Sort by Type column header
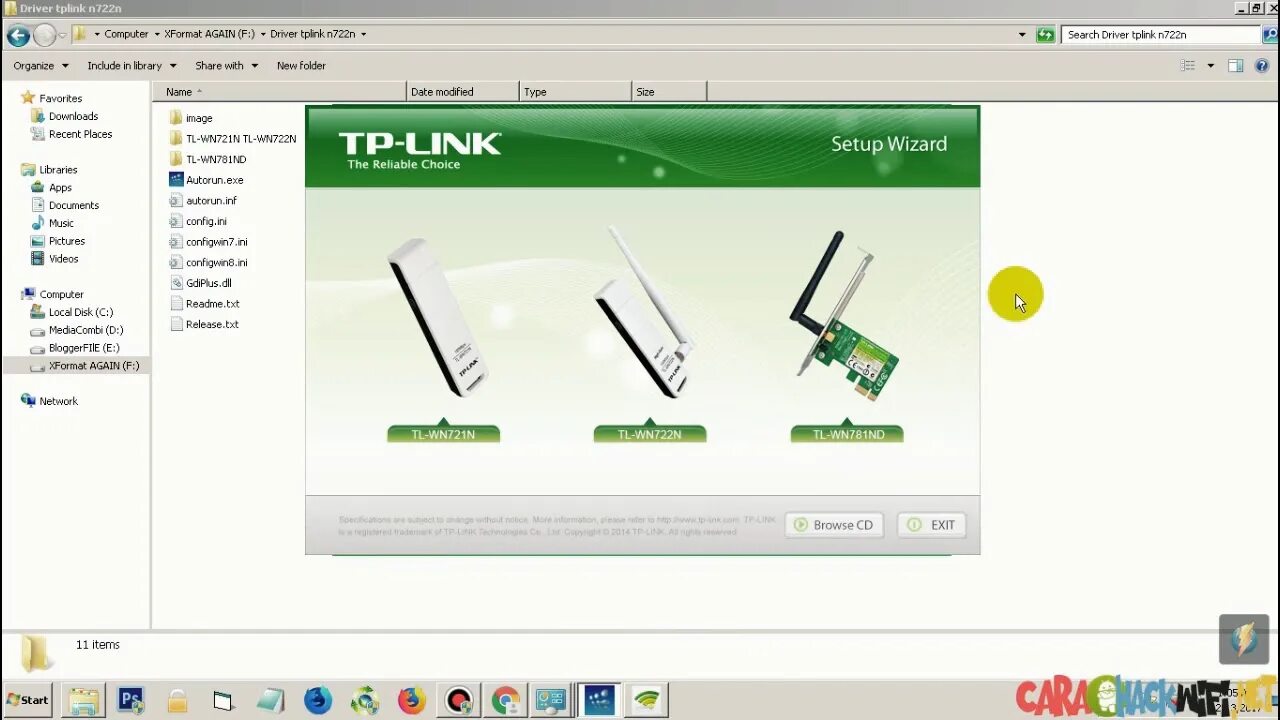This screenshot has height=720, width=1280. pyautogui.click(x=576, y=92)
